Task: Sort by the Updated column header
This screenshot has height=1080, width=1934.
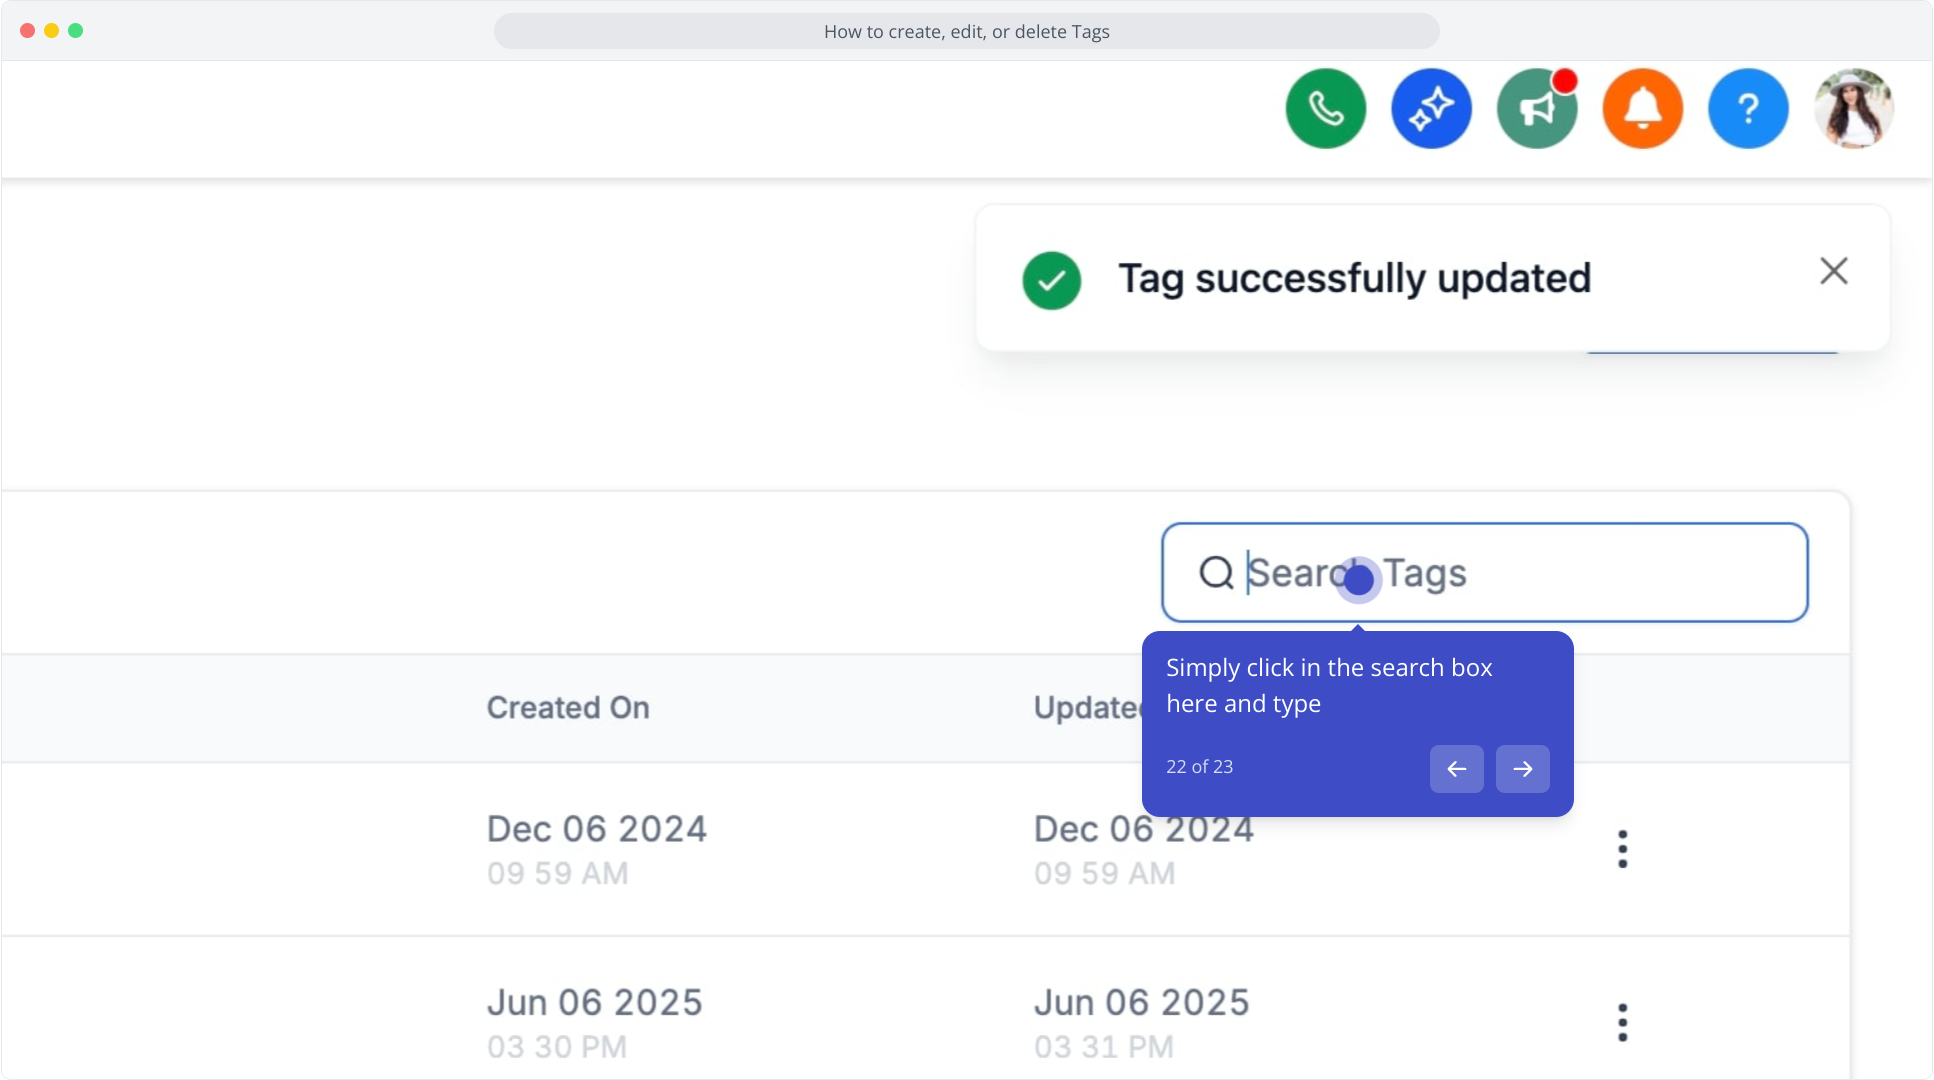Action: [x=1088, y=707]
